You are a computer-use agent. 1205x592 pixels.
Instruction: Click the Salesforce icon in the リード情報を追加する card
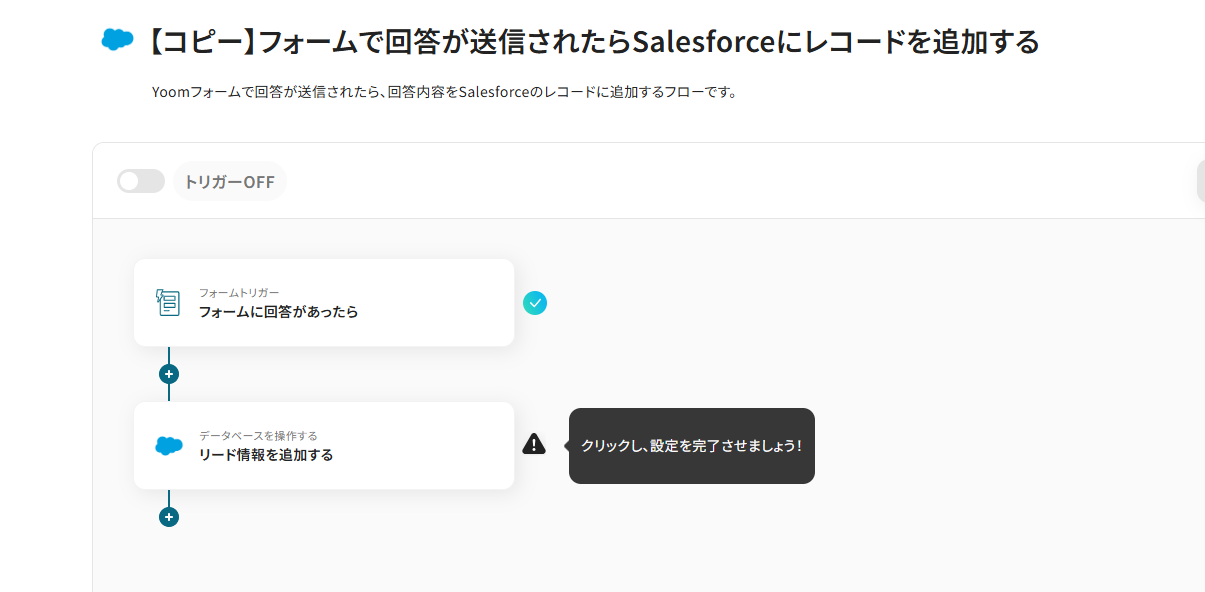pyautogui.click(x=168, y=446)
